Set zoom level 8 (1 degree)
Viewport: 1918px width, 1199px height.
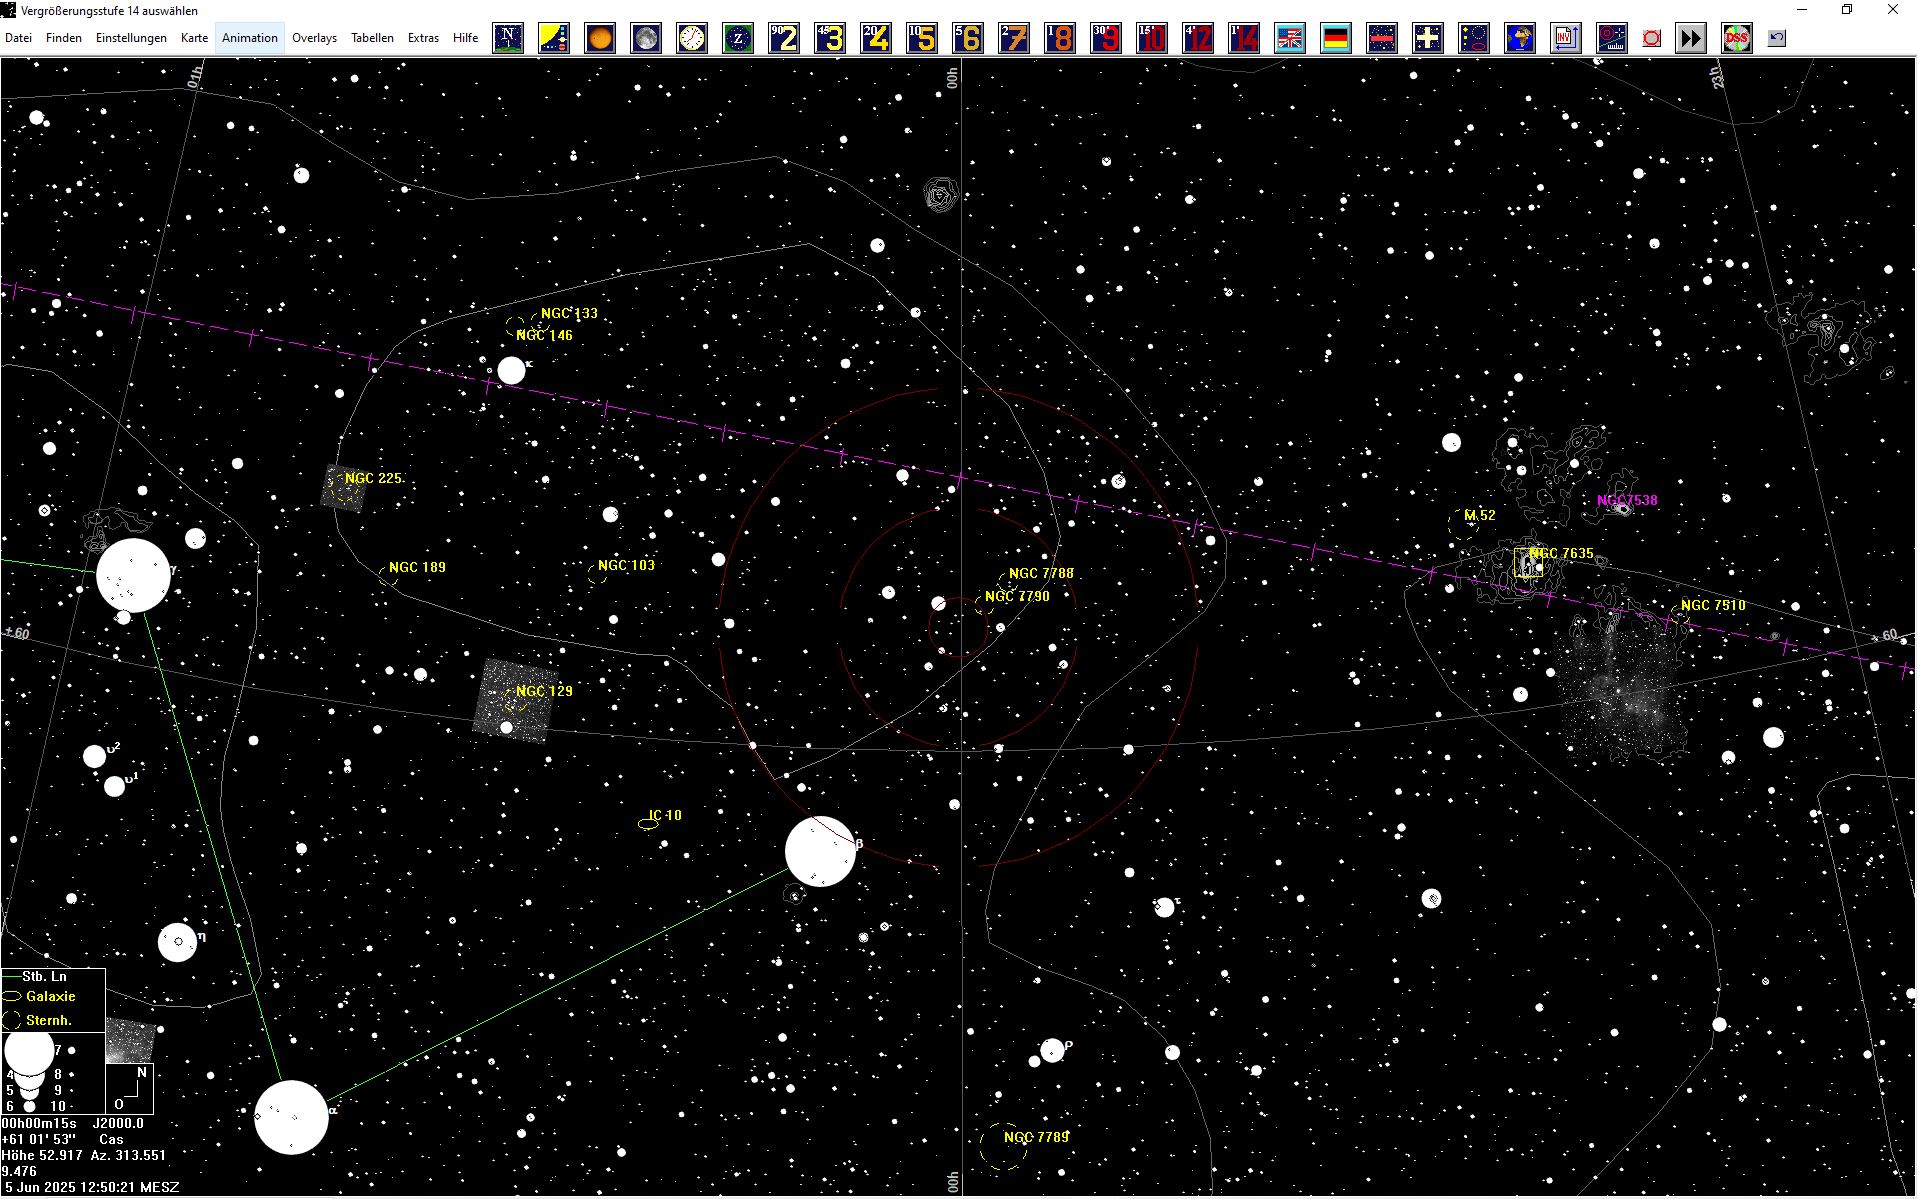(x=1060, y=38)
